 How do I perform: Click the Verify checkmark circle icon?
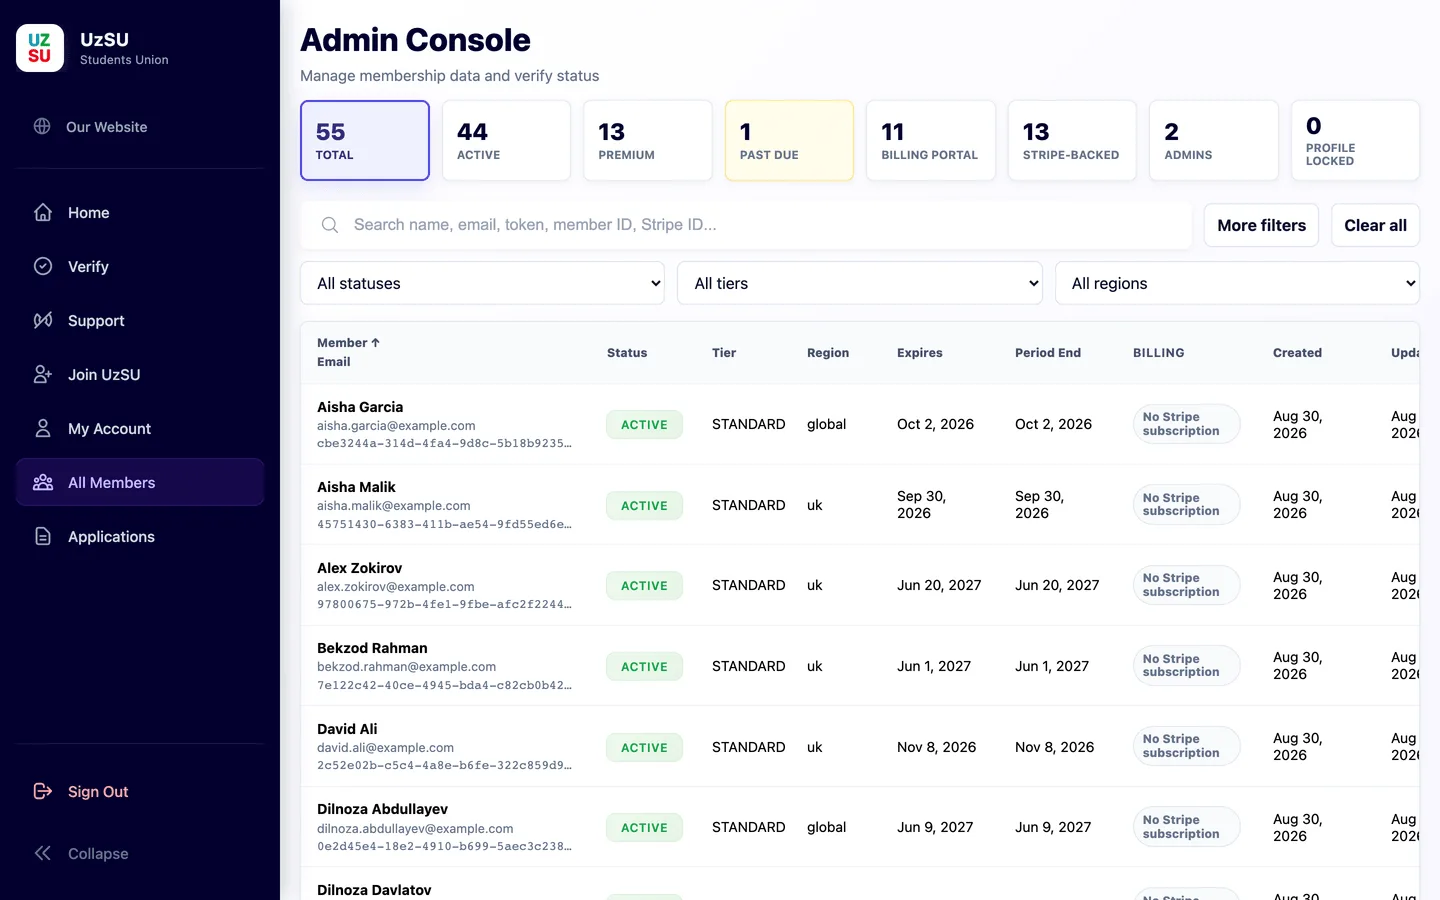(43, 266)
